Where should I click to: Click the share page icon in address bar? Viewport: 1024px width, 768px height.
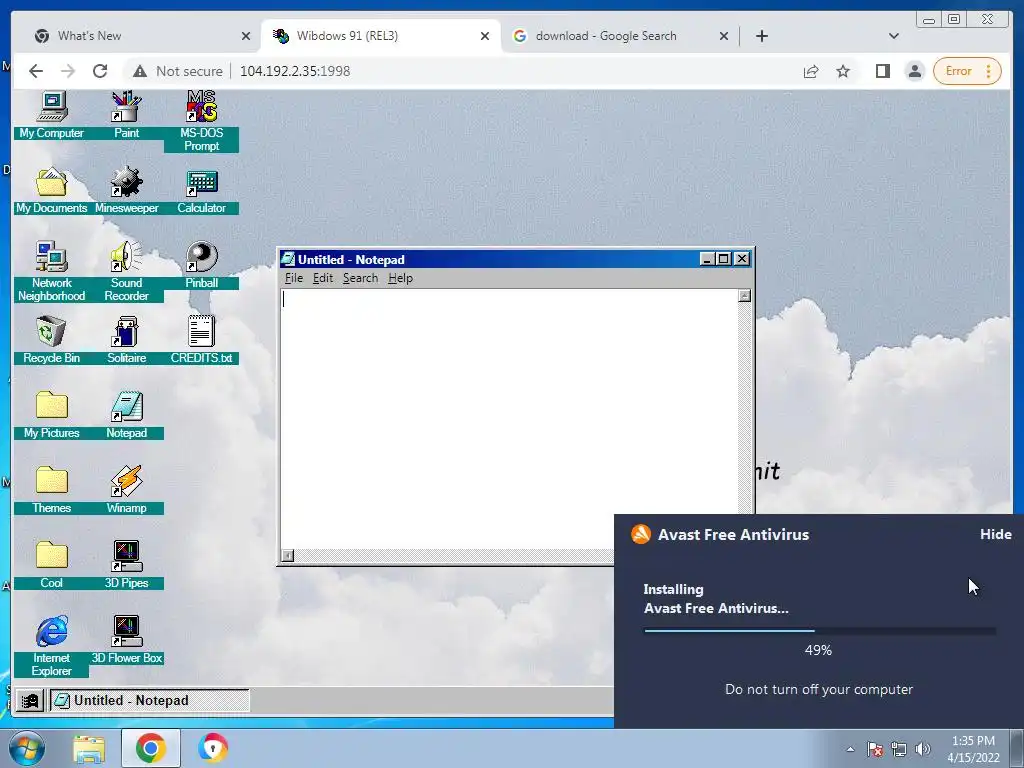pyautogui.click(x=811, y=71)
